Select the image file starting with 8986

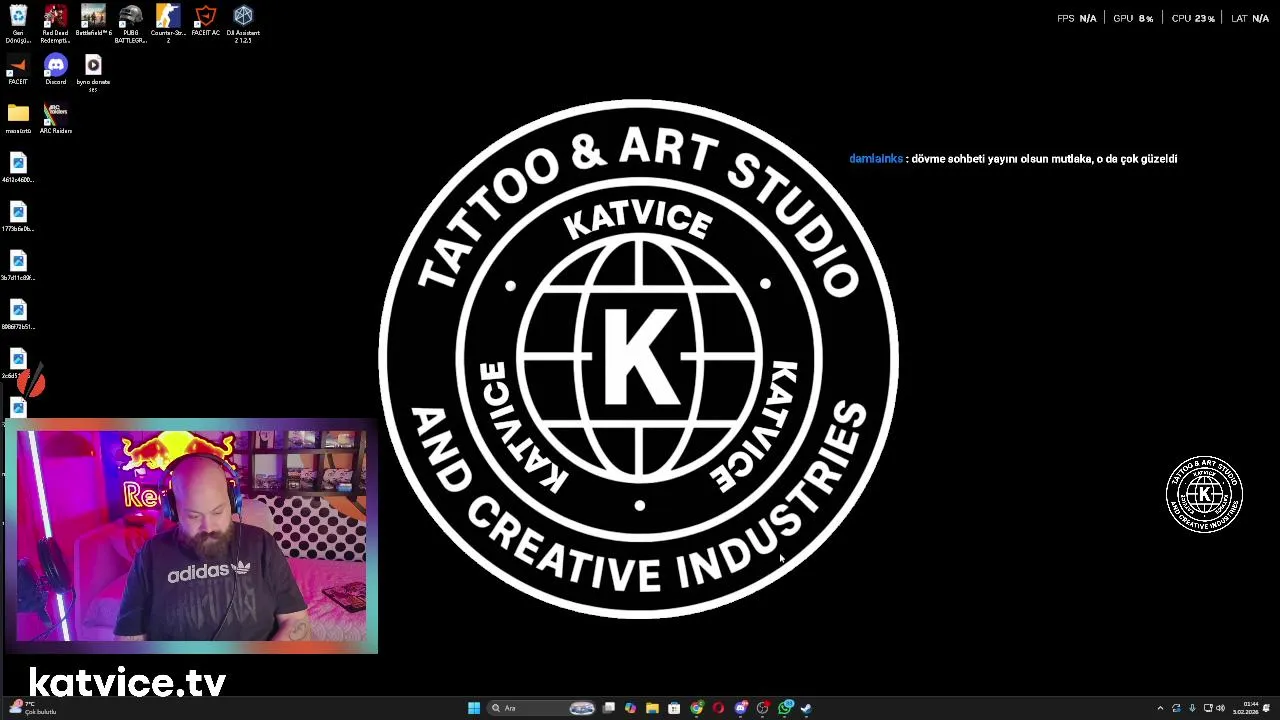(18, 315)
